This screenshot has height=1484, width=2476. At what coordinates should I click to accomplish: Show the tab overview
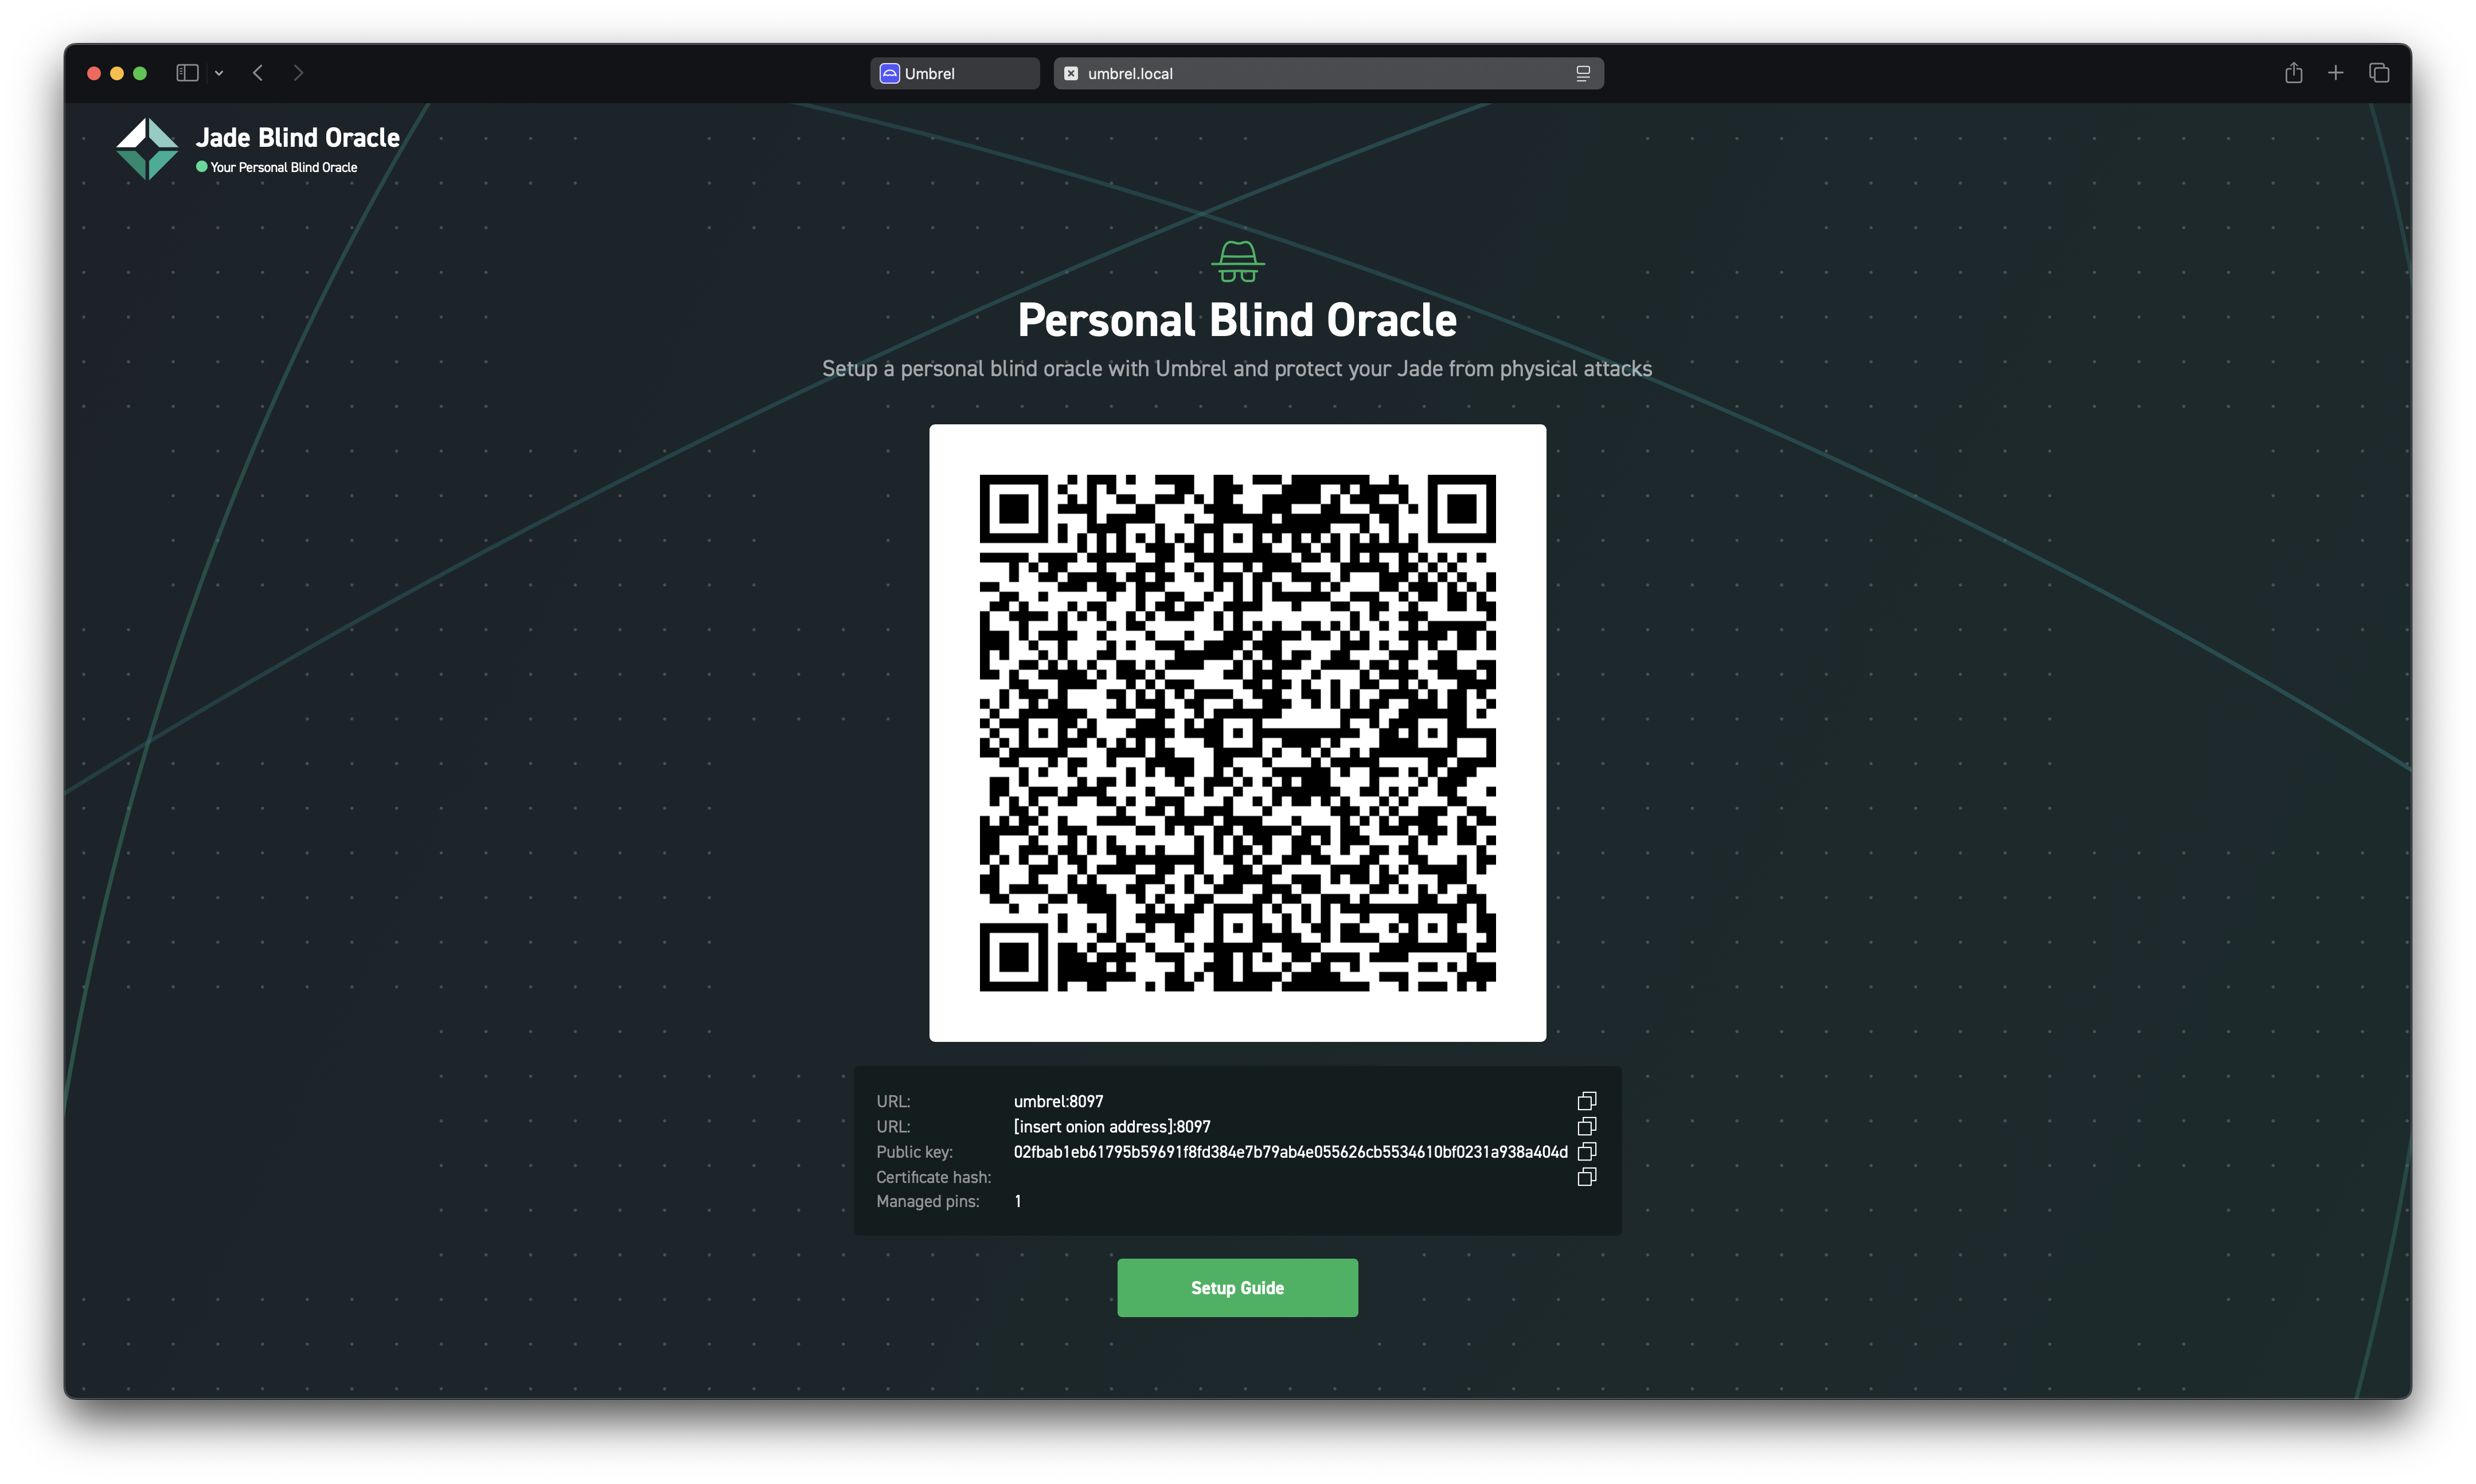(x=2379, y=73)
